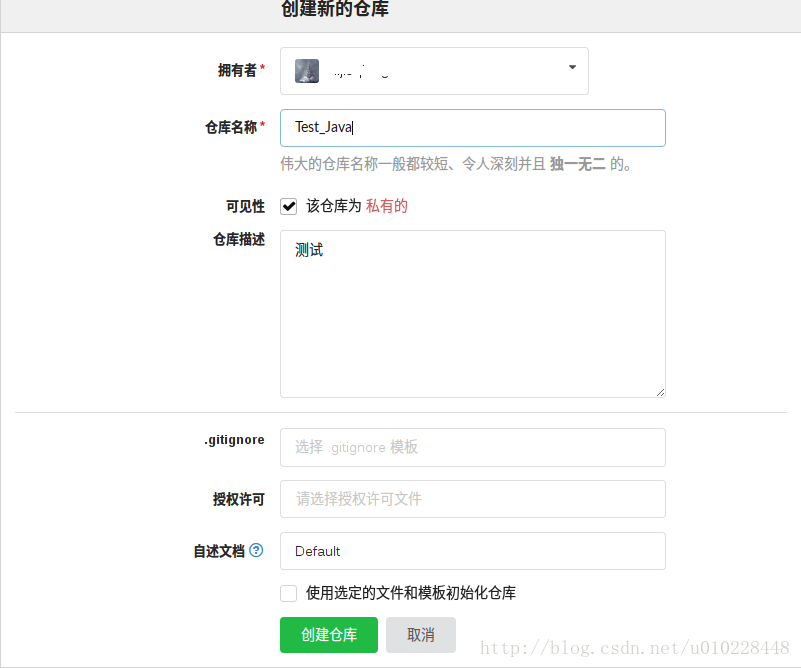
Task: Click the 取消 cancel button
Action: [421, 635]
